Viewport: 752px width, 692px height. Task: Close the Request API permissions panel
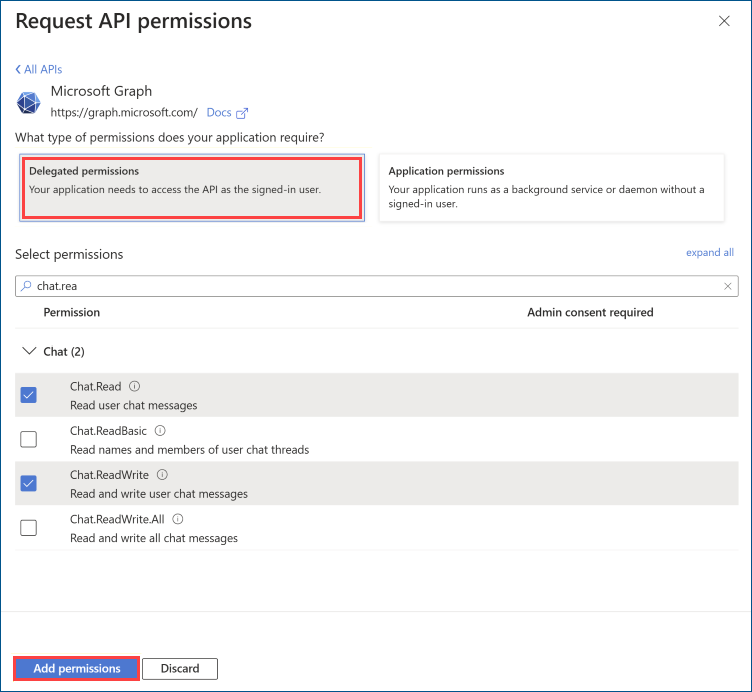[724, 21]
